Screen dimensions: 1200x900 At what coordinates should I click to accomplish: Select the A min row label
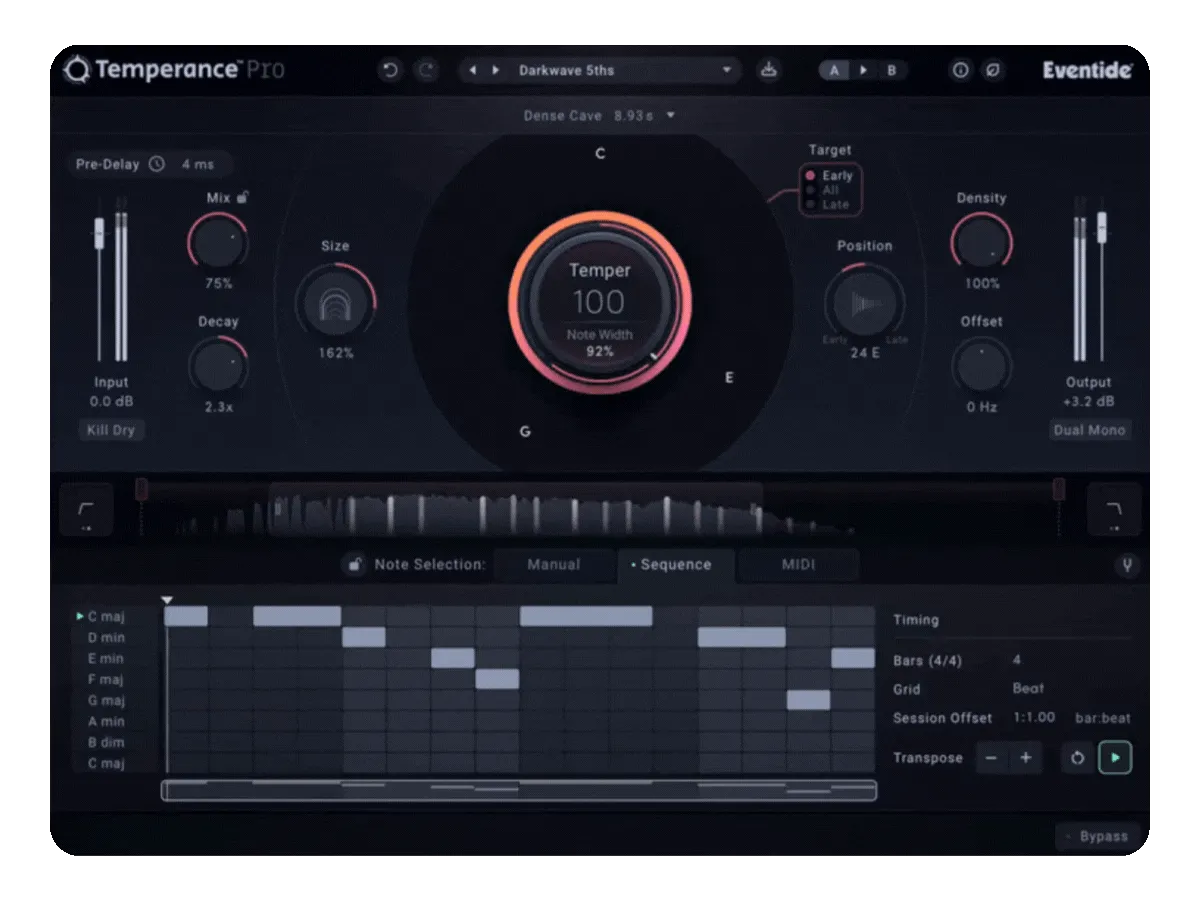tap(106, 721)
